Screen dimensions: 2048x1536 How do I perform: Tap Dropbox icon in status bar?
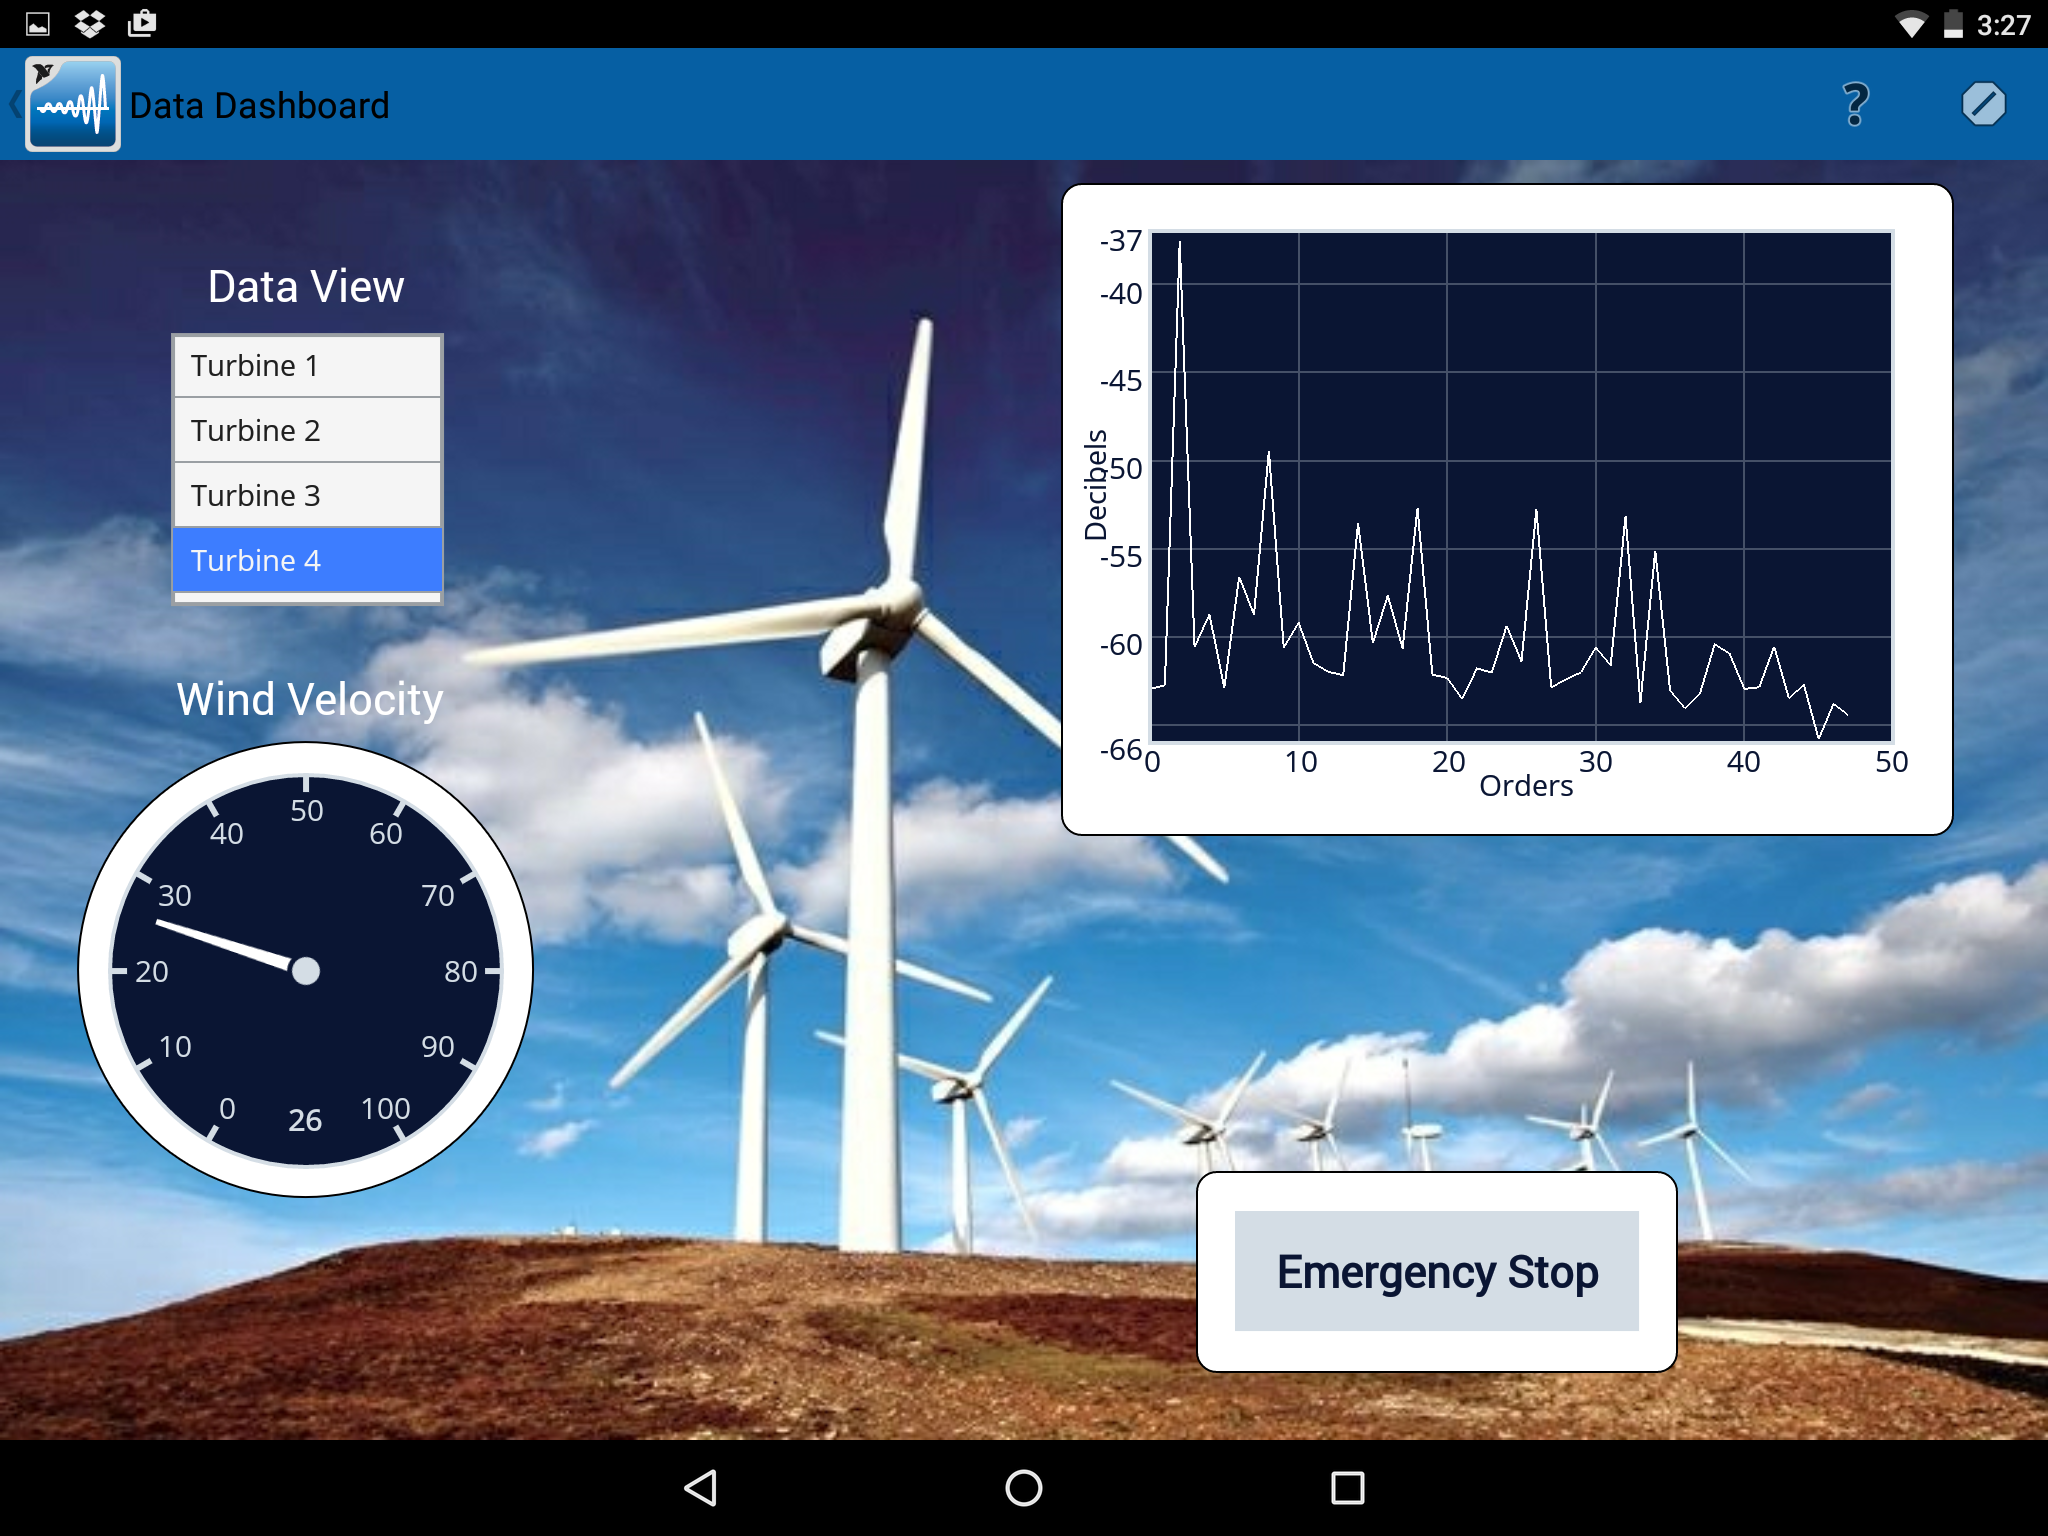pyautogui.click(x=90, y=23)
